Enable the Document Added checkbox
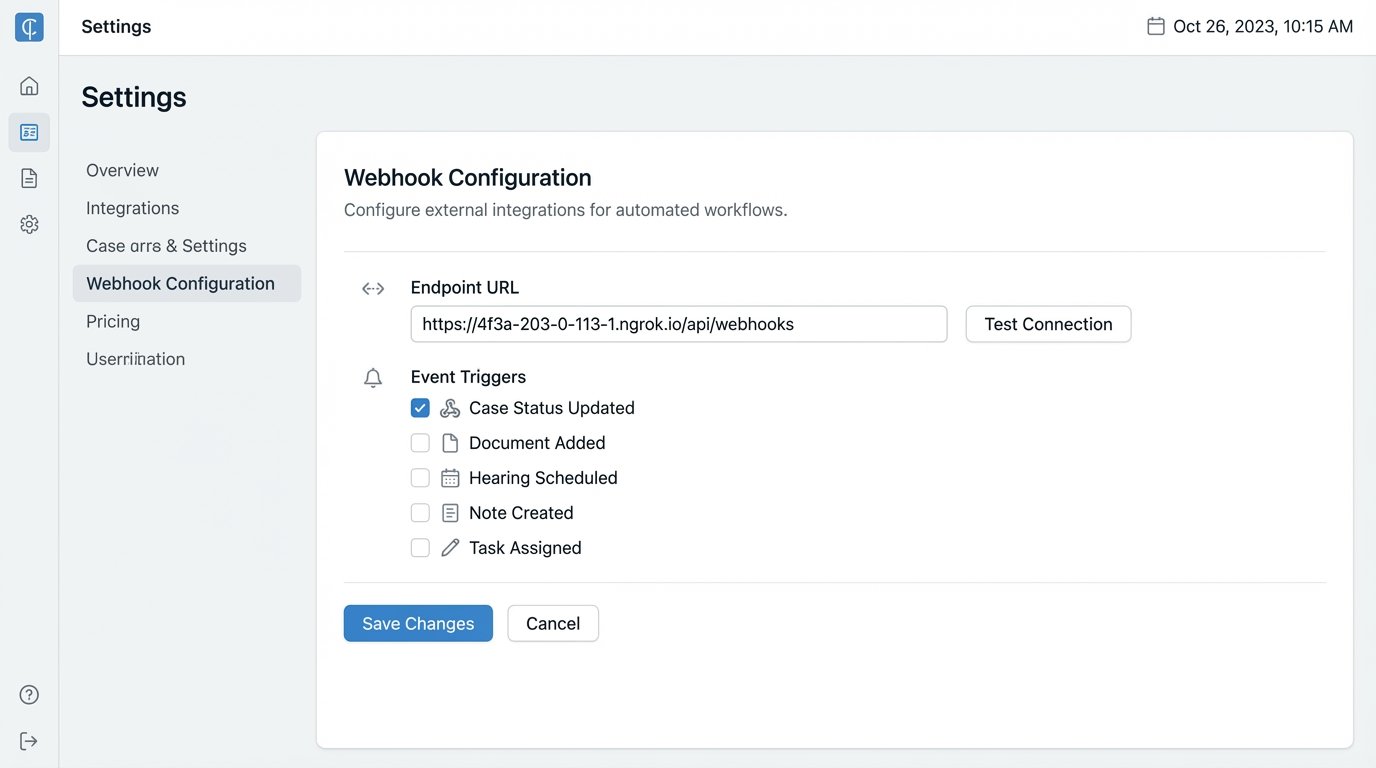Image resolution: width=1376 pixels, height=768 pixels. [x=420, y=443]
